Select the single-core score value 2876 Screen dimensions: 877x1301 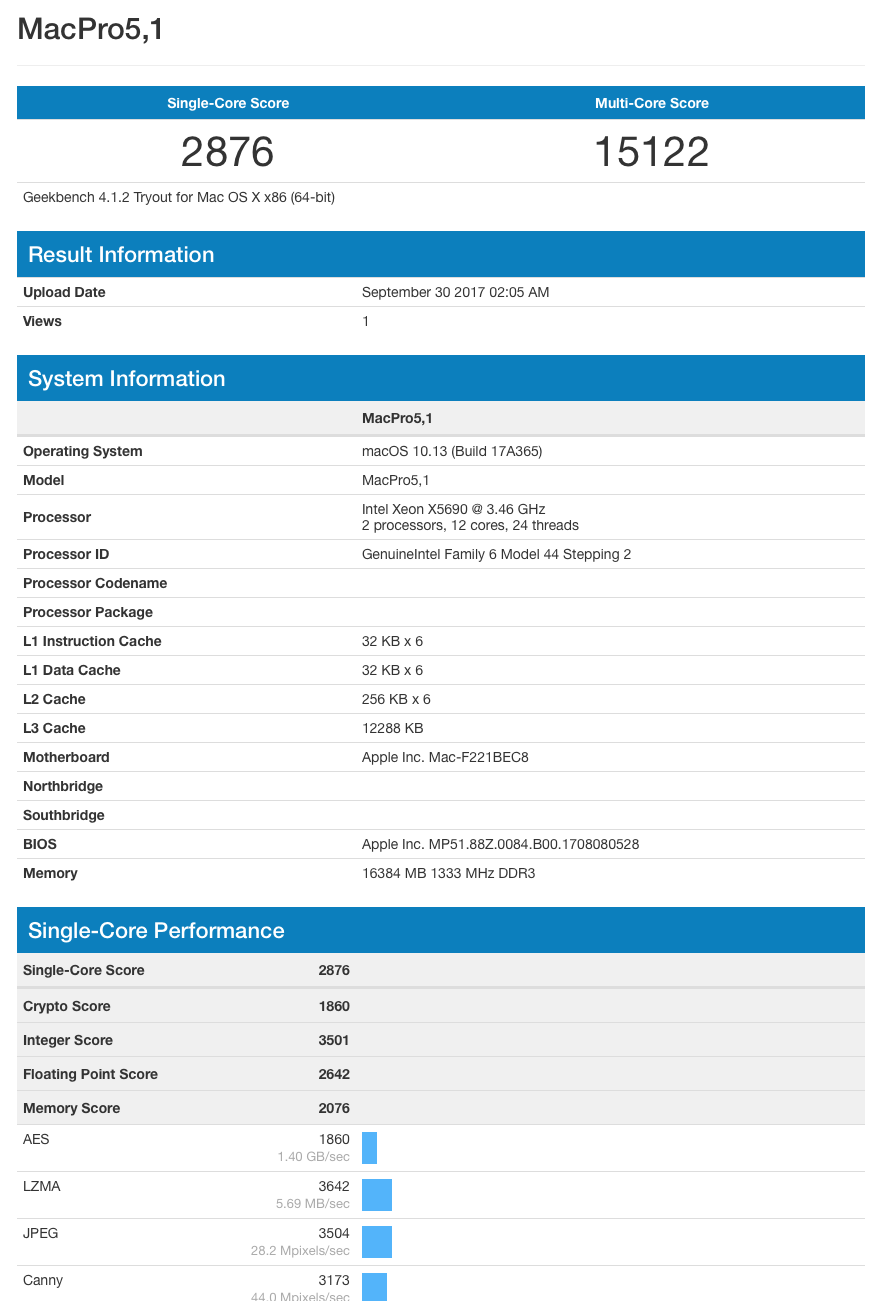pyautogui.click(x=228, y=151)
